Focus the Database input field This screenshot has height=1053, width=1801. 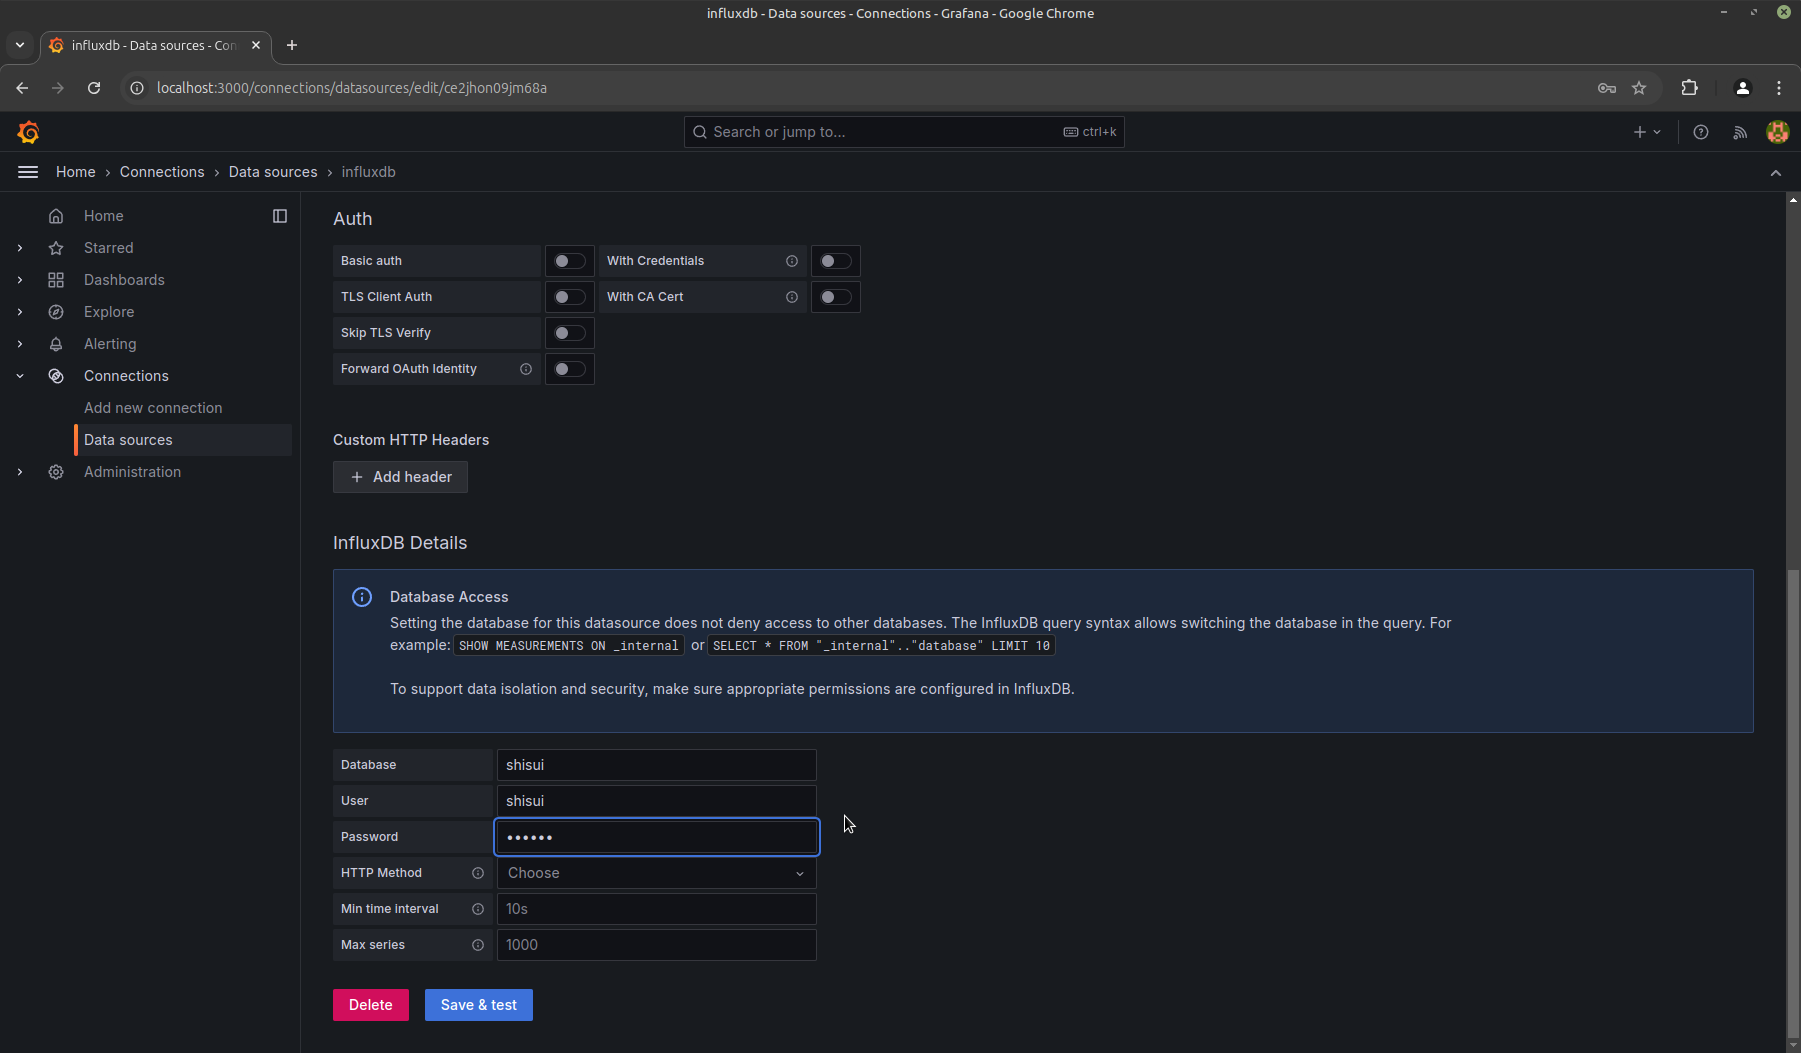tap(657, 765)
